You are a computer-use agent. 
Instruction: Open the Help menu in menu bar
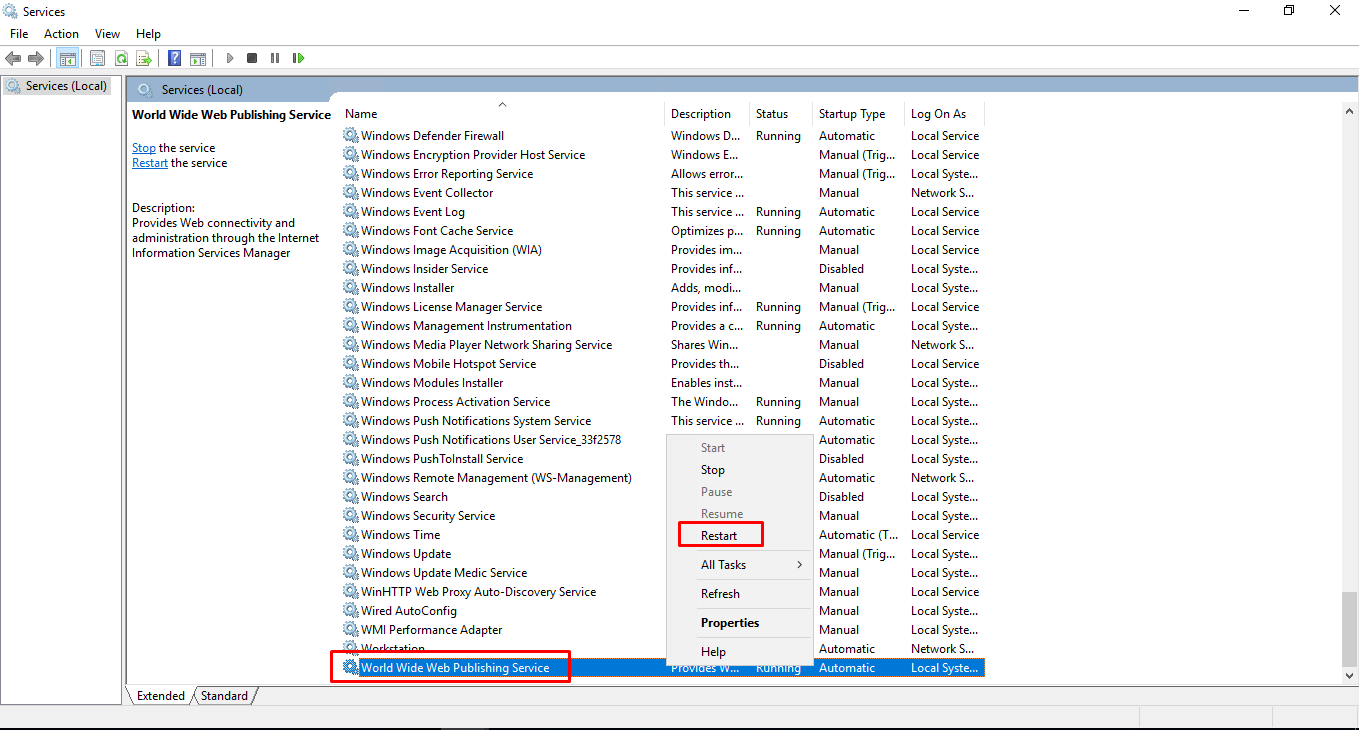pyautogui.click(x=148, y=34)
